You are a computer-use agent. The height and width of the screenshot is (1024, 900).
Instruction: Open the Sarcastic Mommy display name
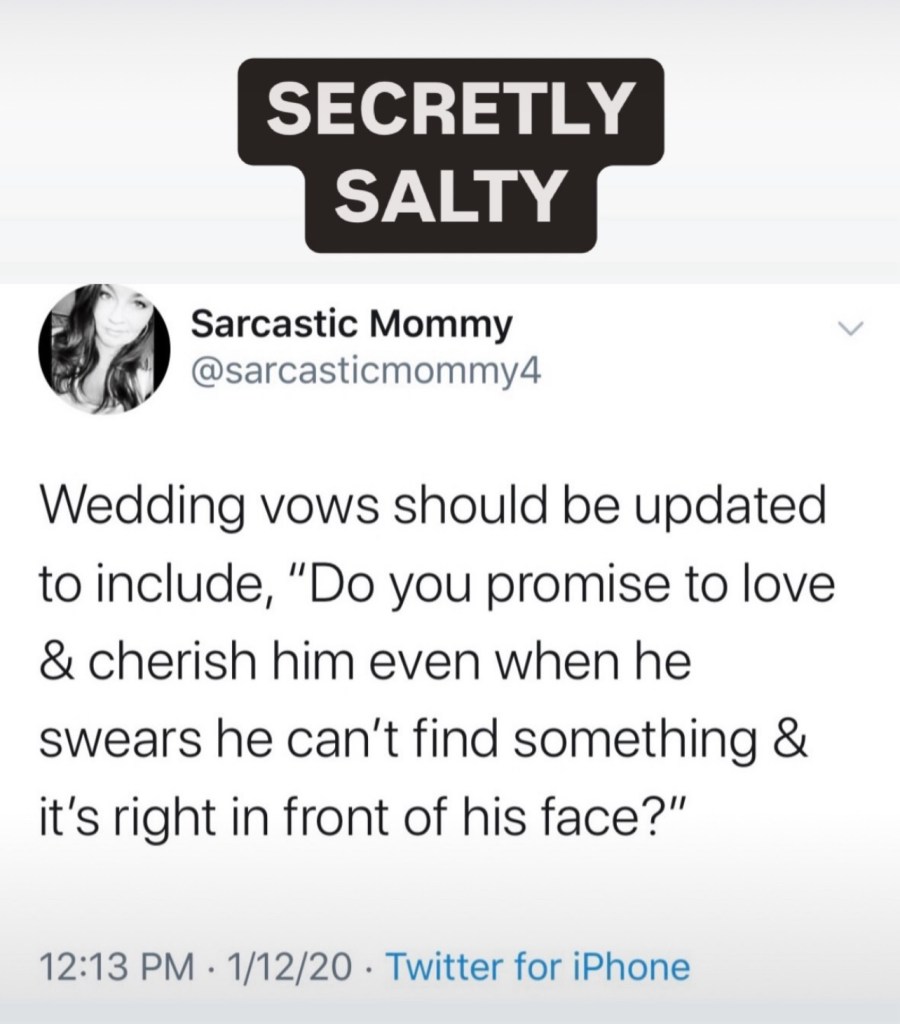click(x=351, y=323)
